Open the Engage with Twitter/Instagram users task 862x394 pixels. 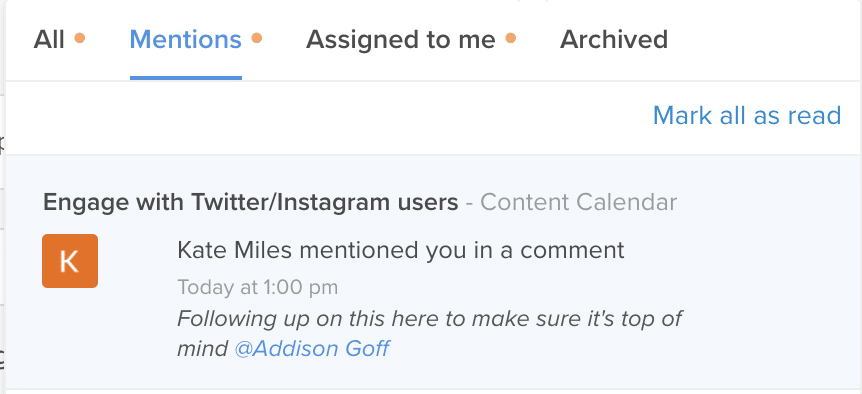coord(251,203)
